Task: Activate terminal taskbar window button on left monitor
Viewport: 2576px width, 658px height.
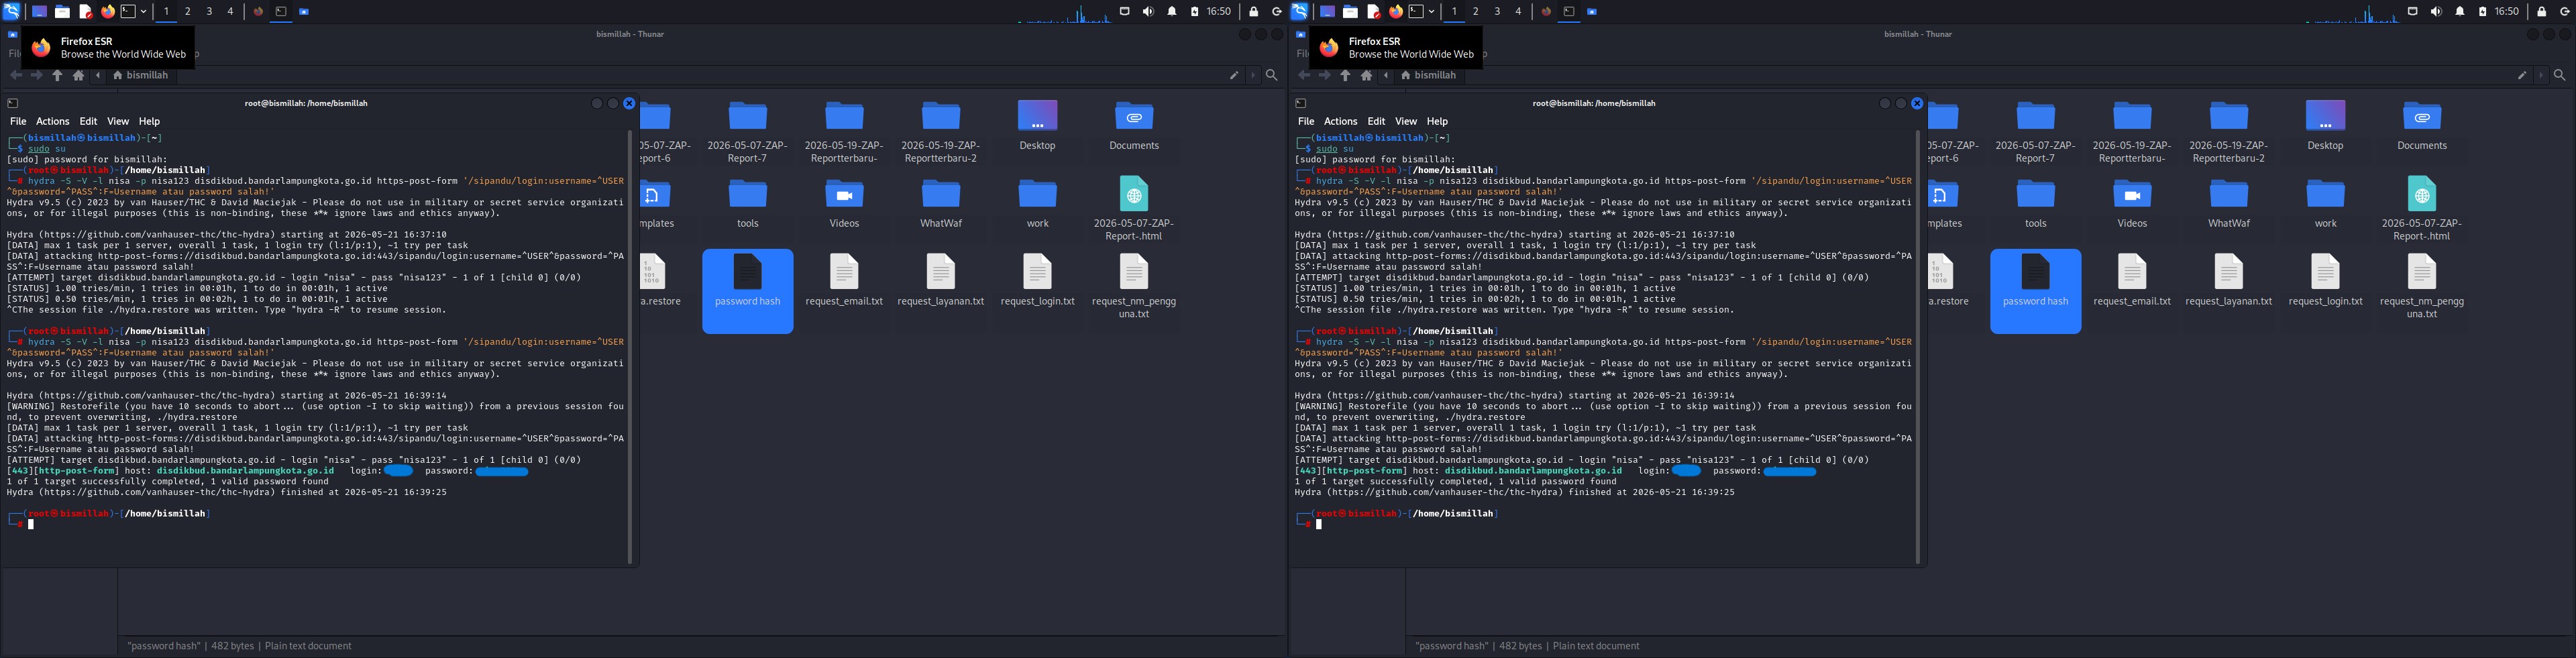Action: tap(281, 12)
